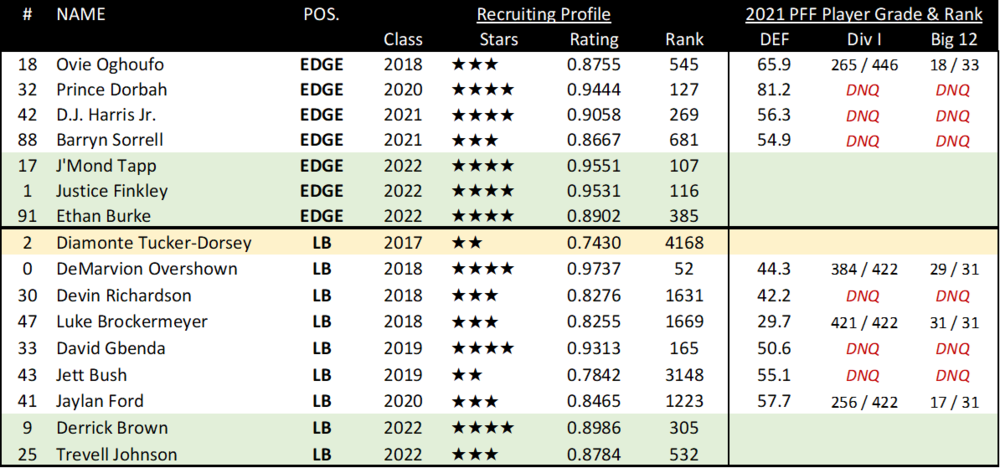This screenshot has width=1000, height=468.
Task: Select player name Ovie Oghoufo
Action: (x=104, y=64)
